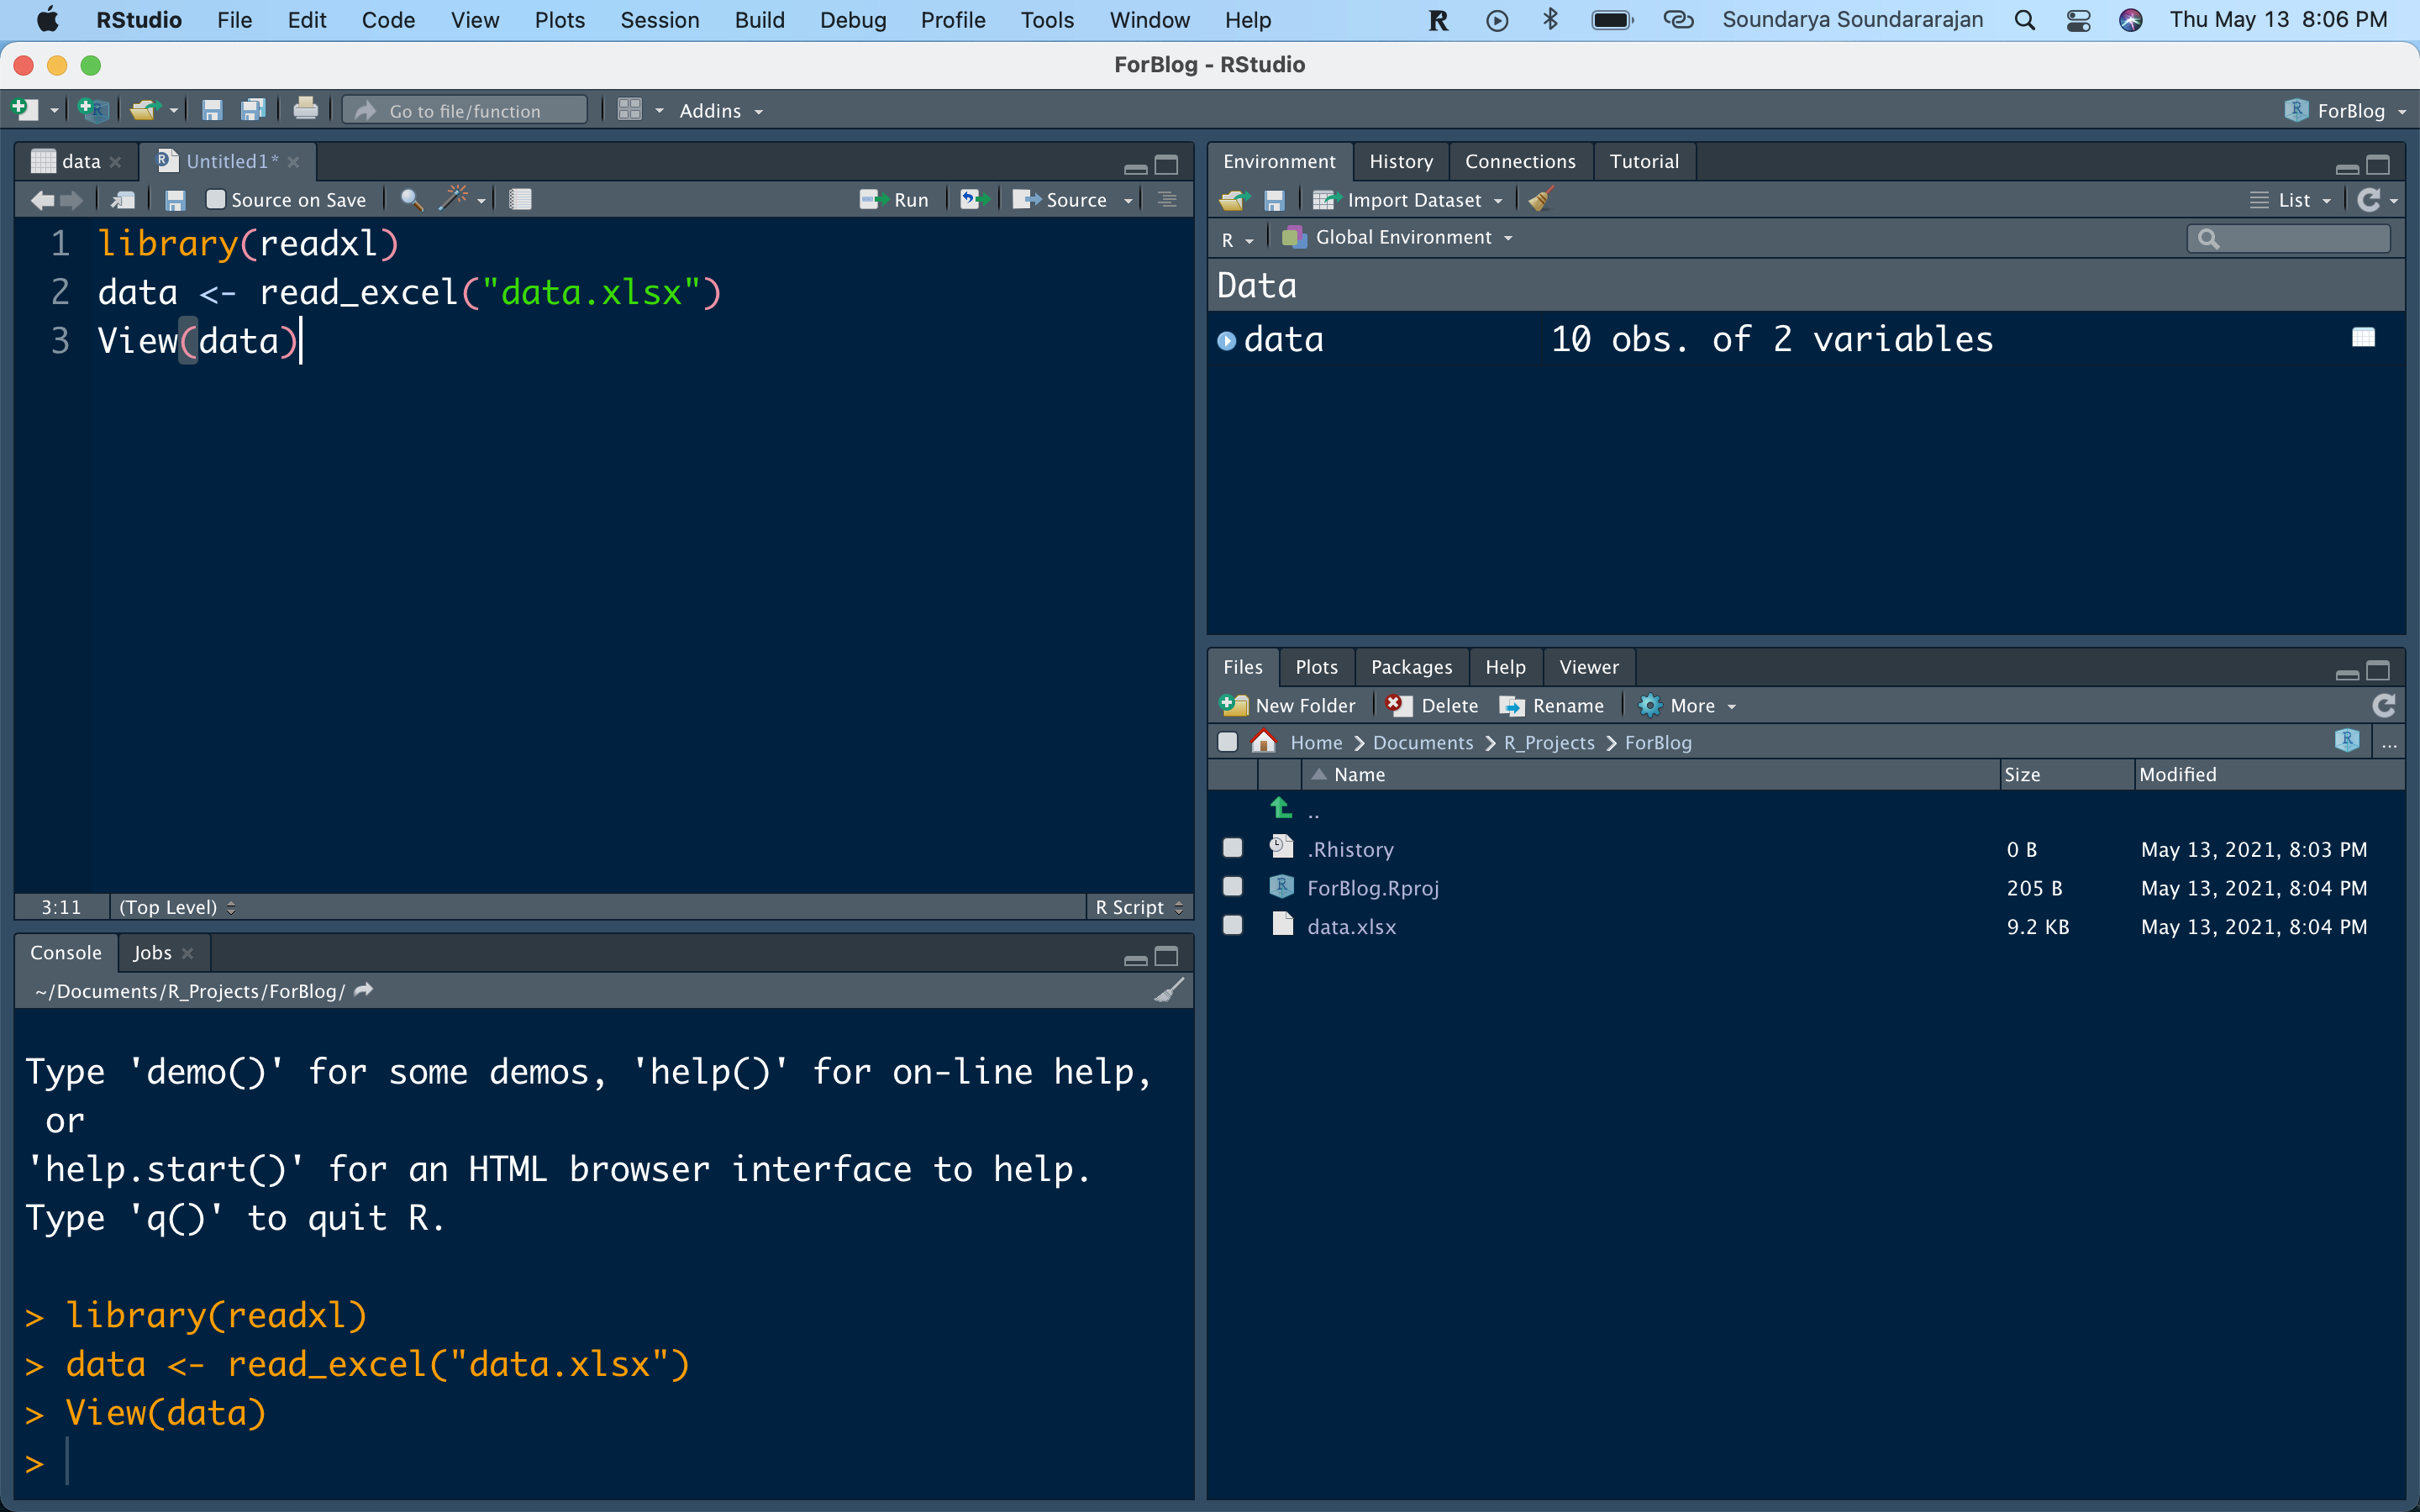Click the Documents breadcrumb in Files path
The width and height of the screenshot is (2420, 1512).
1422,742
